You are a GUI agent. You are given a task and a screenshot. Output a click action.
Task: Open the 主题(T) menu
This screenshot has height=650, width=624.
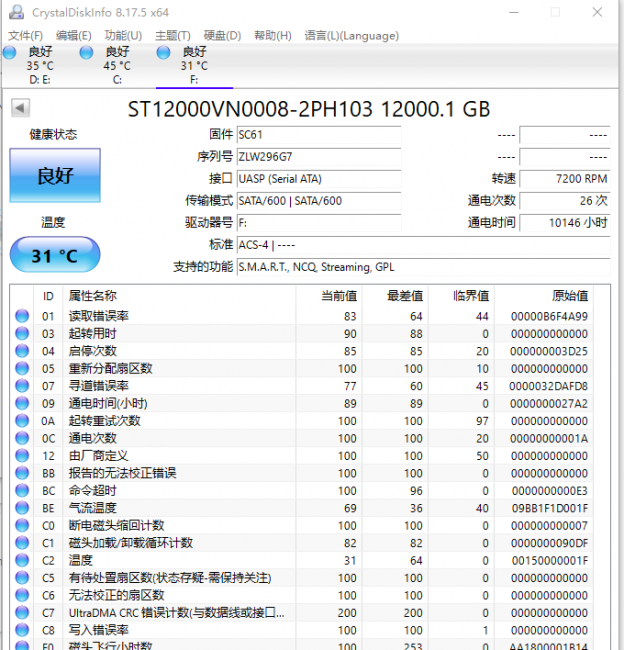pos(172,36)
